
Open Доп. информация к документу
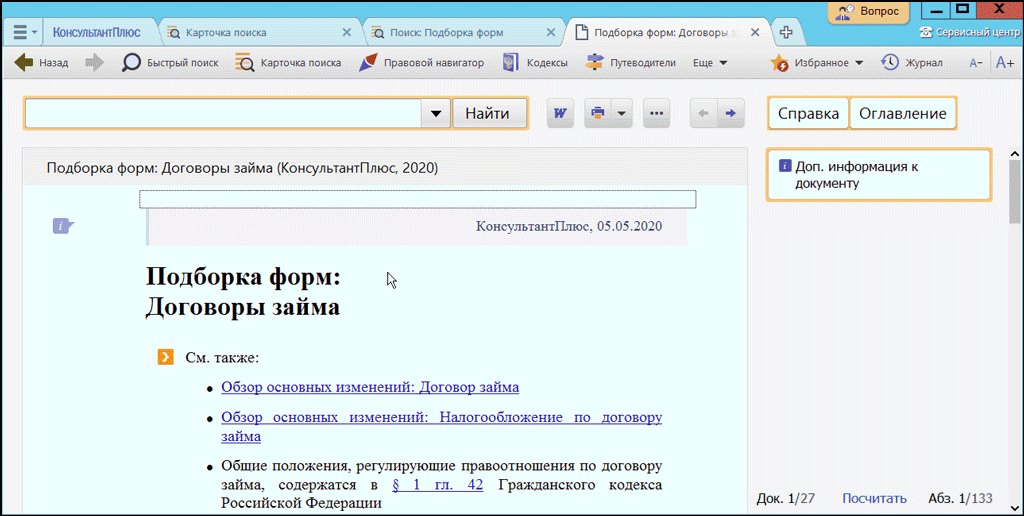pyautogui.click(x=879, y=174)
